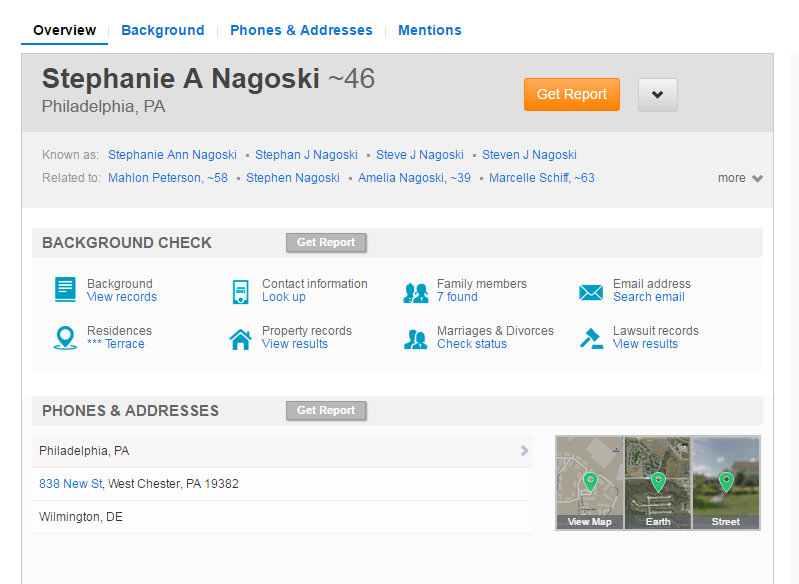
Task: Click 7 found under Family members
Action: (457, 297)
